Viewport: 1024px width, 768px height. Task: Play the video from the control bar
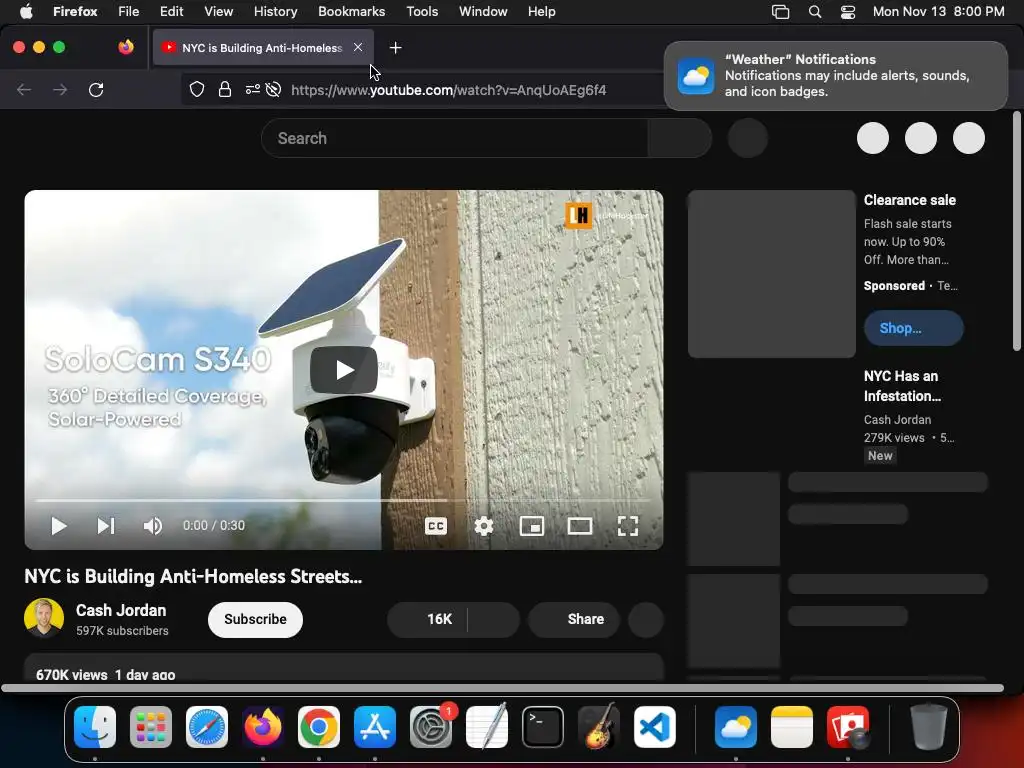coord(59,526)
